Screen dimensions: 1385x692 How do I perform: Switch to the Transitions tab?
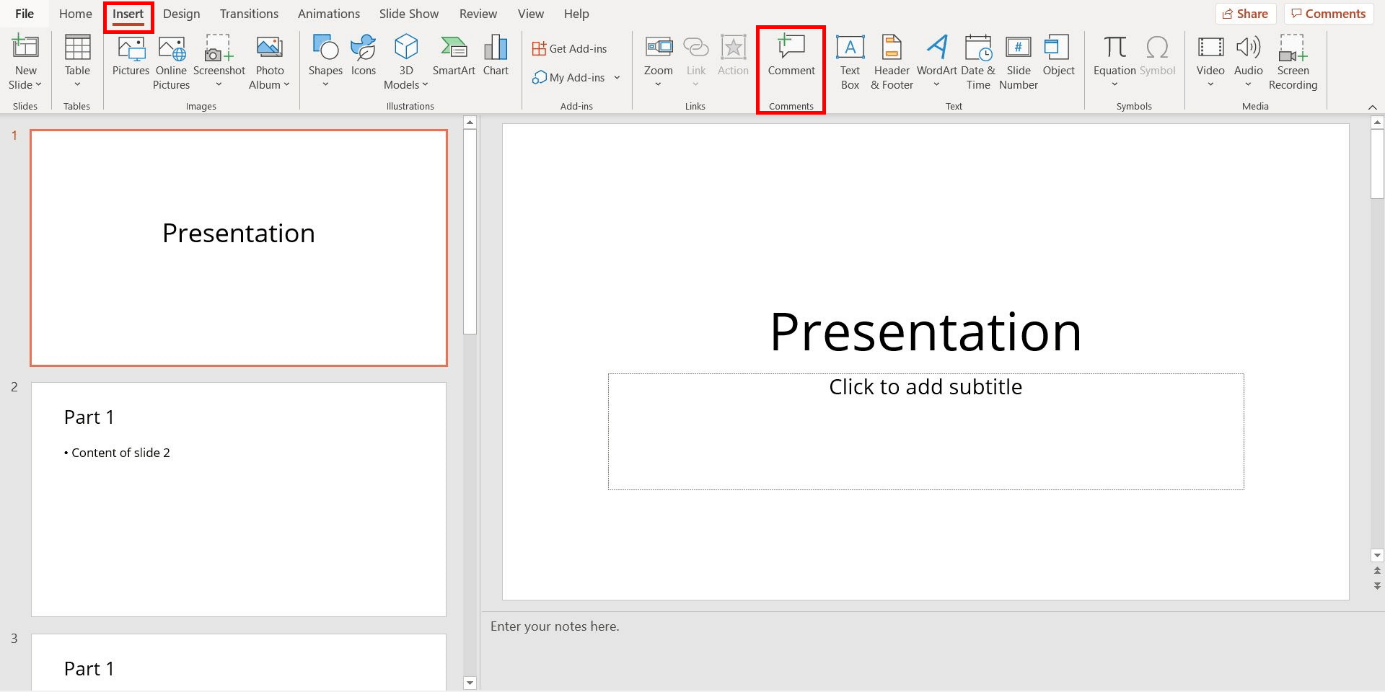[249, 14]
